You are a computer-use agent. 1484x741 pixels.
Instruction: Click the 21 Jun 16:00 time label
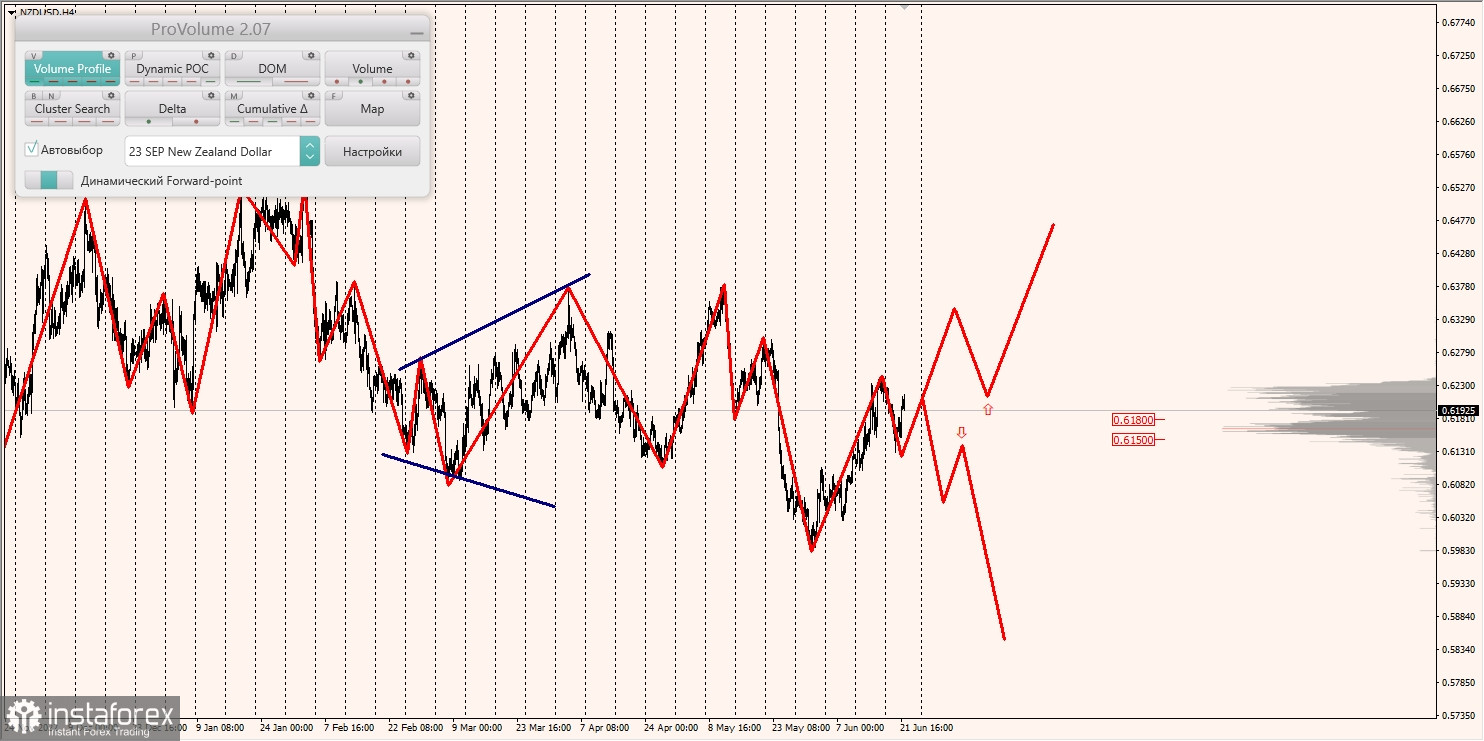pyautogui.click(x=926, y=728)
